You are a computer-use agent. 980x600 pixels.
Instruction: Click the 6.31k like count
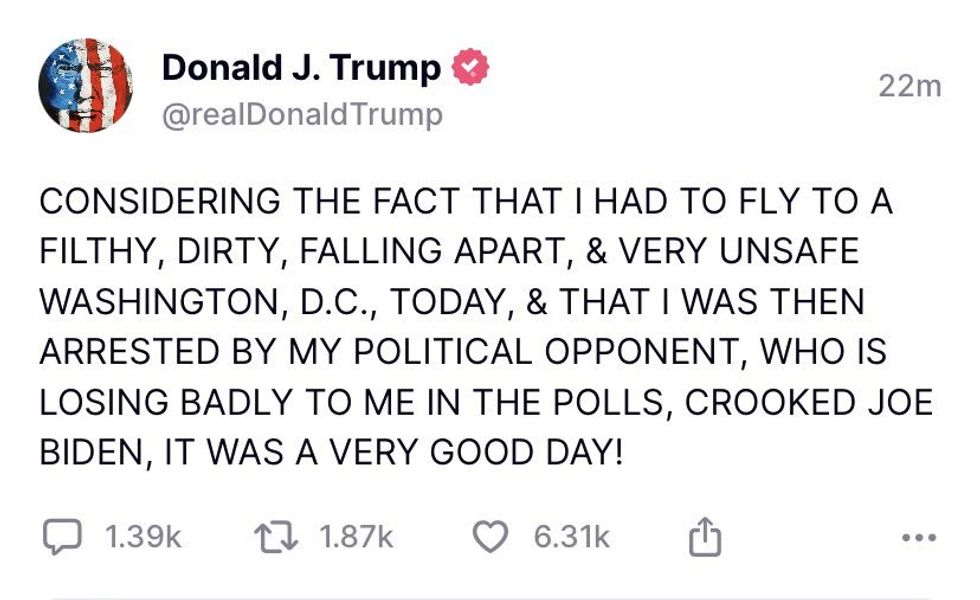(x=571, y=538)
